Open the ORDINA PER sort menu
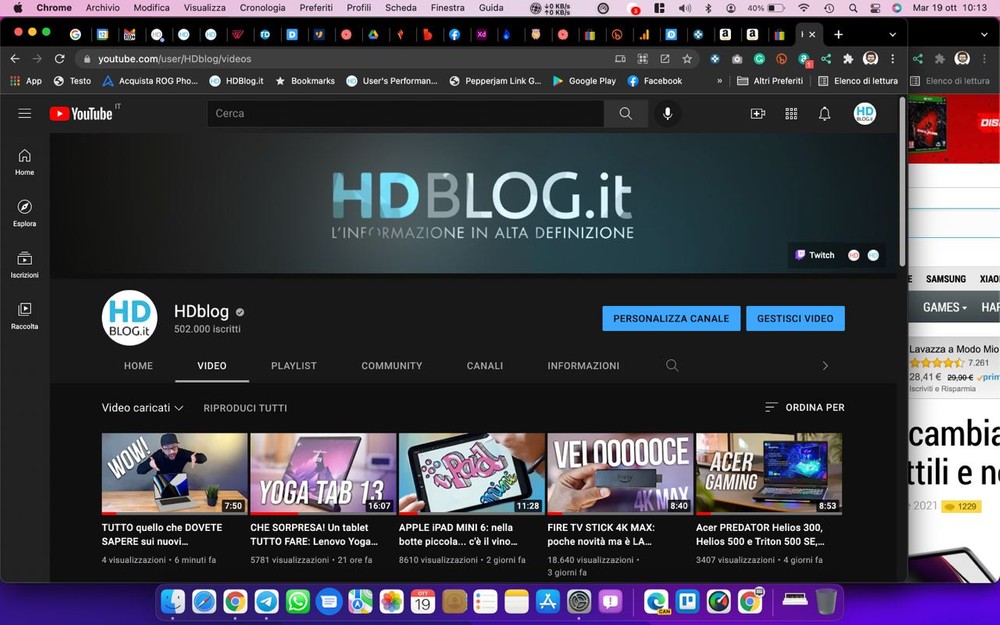The width and height of the screenshot is (1000, 625). click(804, 407)
